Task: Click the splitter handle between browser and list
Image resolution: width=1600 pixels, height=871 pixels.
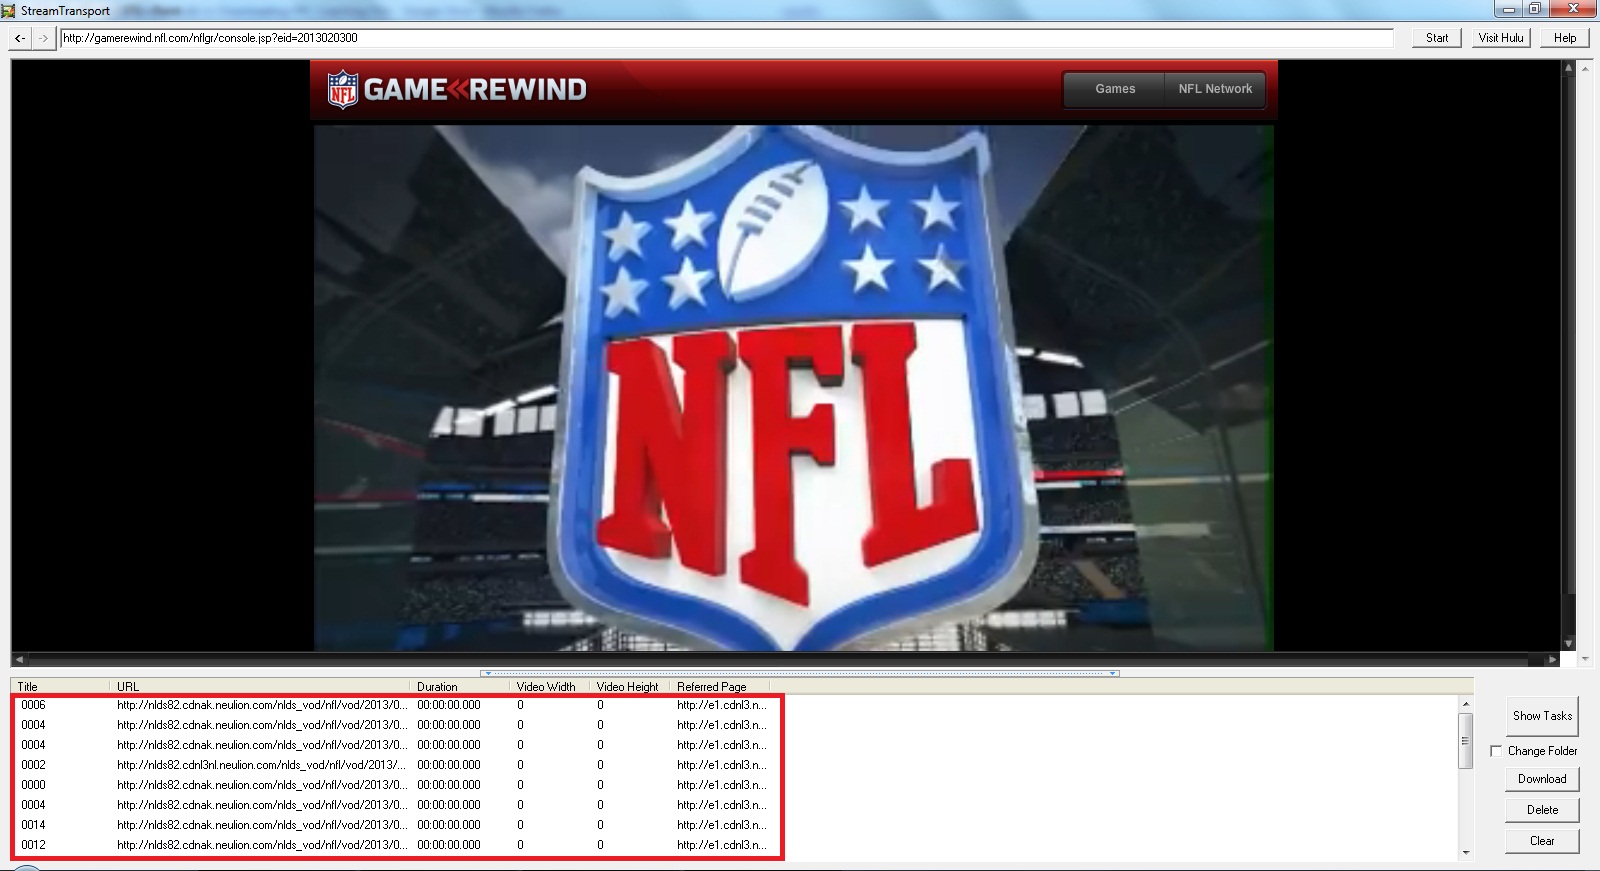Action: (799, 673)
